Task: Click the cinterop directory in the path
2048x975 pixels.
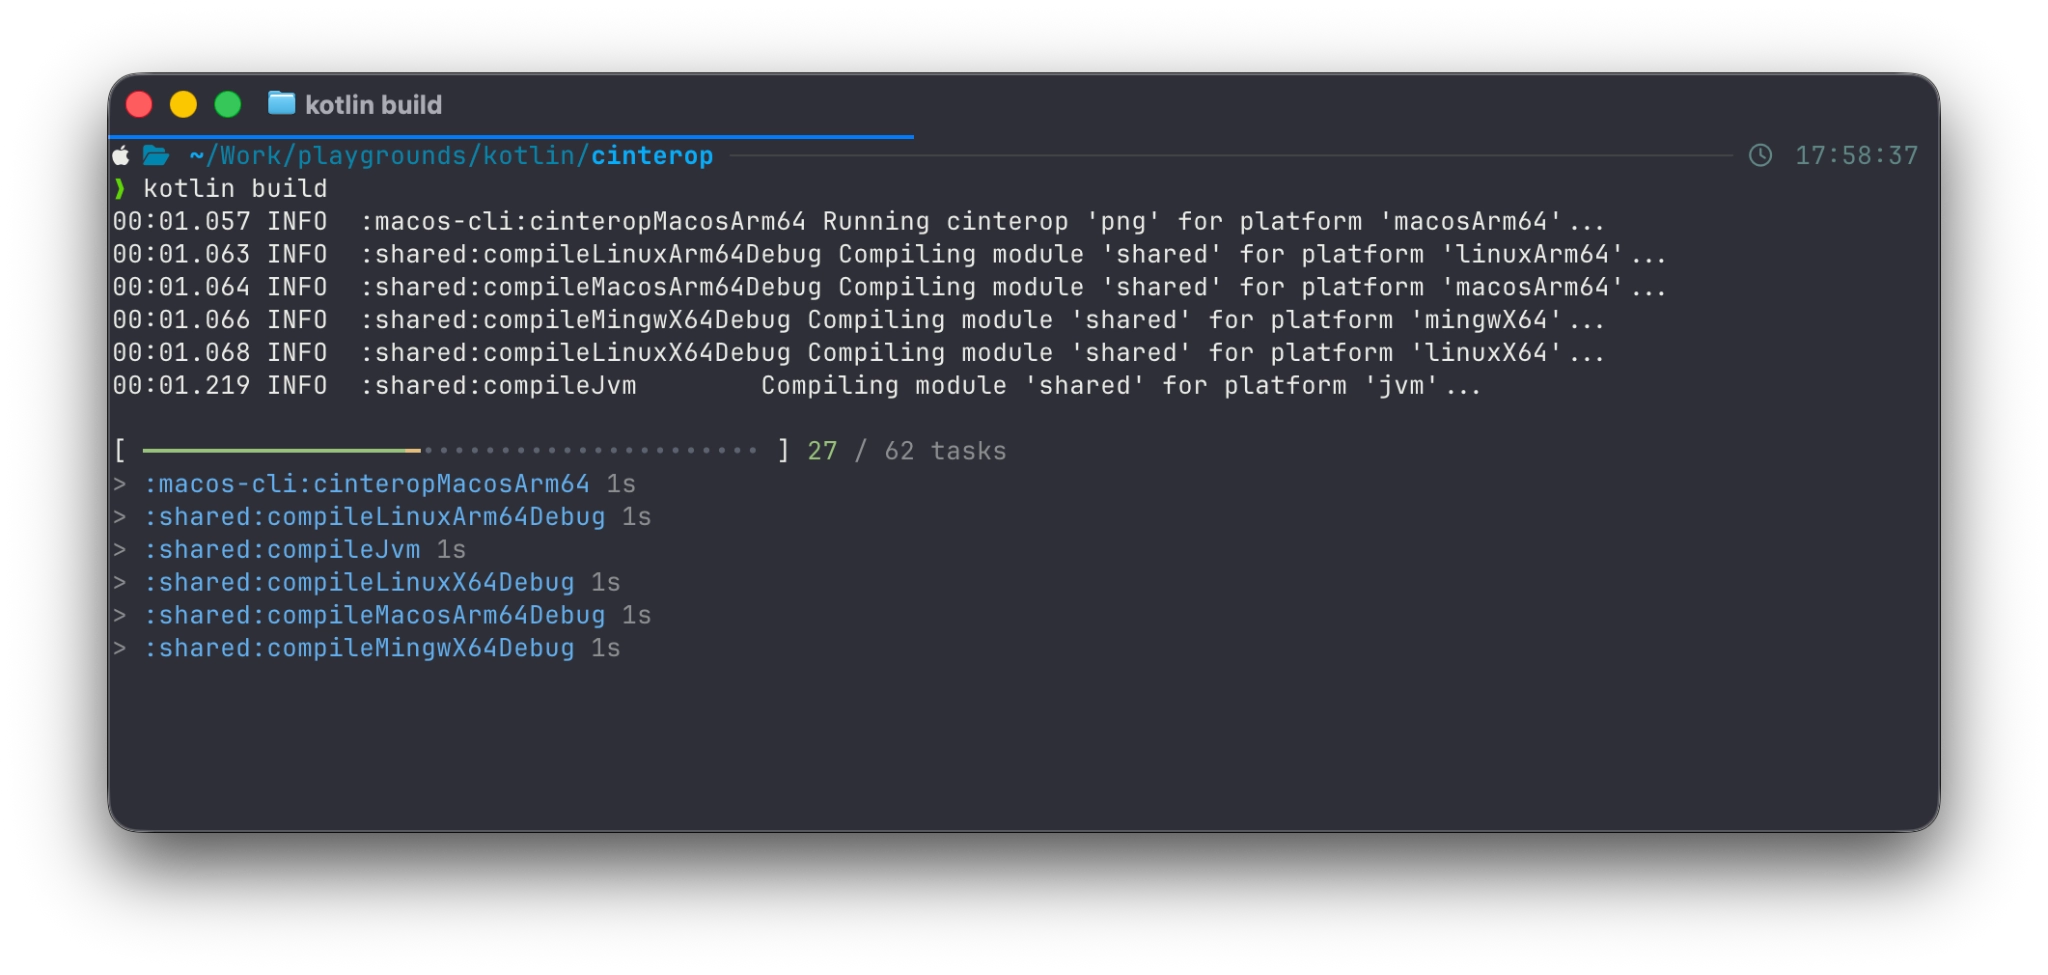Action: tap(652, 156)
